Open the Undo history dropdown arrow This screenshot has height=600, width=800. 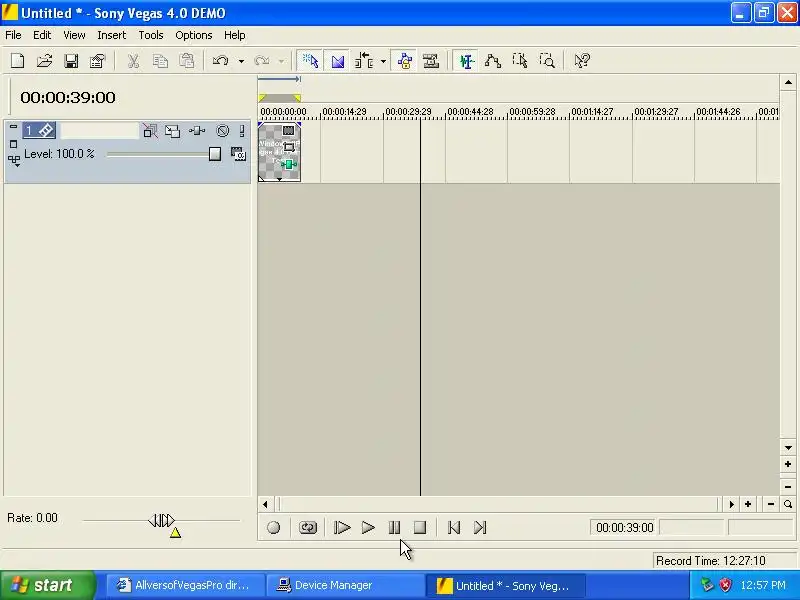[x=241, y=61]
